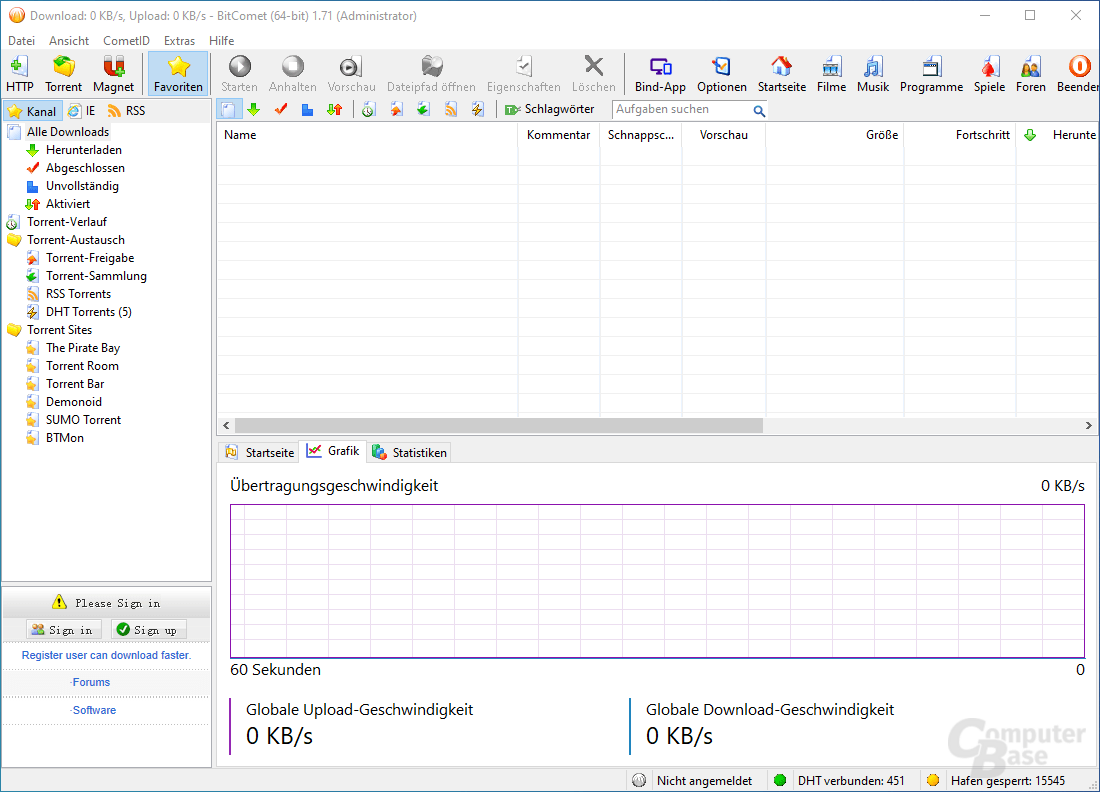Switch to the Kanal sidebar tab
Viewport: 1100px width, 792px height.
[32, 111]
